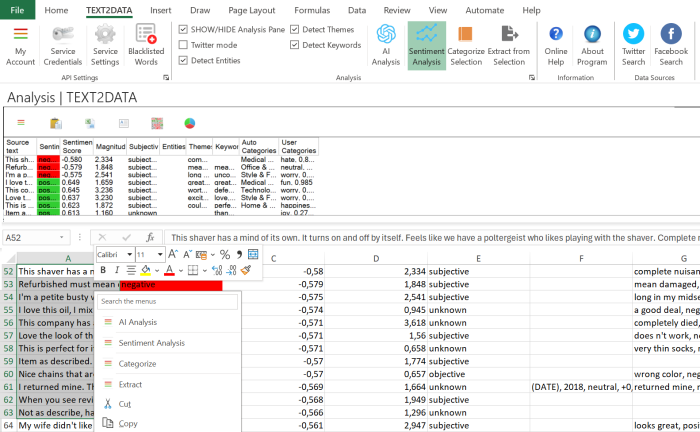Toggle Detect Entities checkbox
Viewport: 700px width, 432px height.
[183, 60]
